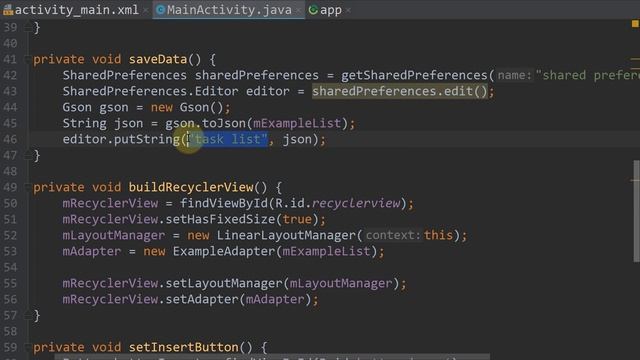The image size is (640, 360).
Task: Click the fold end marker at line 57
Action: click(x=27, y=315)
